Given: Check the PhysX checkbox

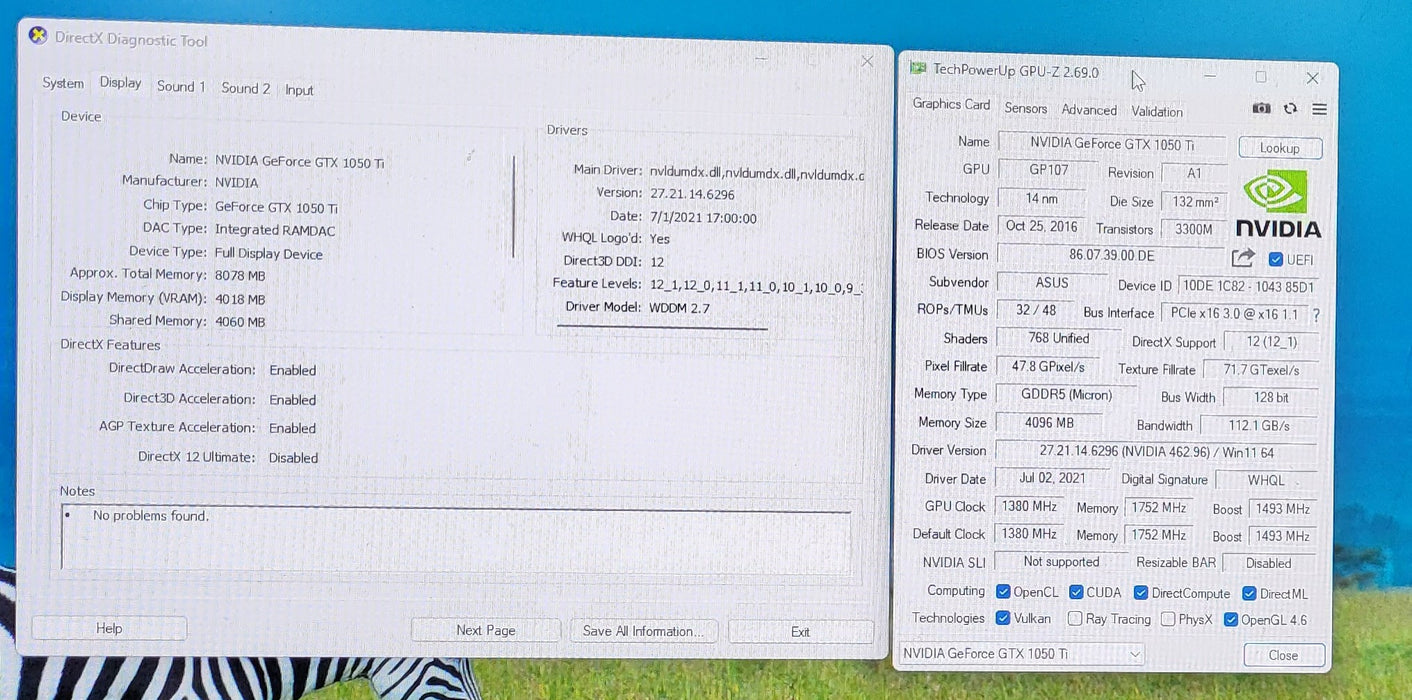Looking at the screenshot, I should 1168,619.
